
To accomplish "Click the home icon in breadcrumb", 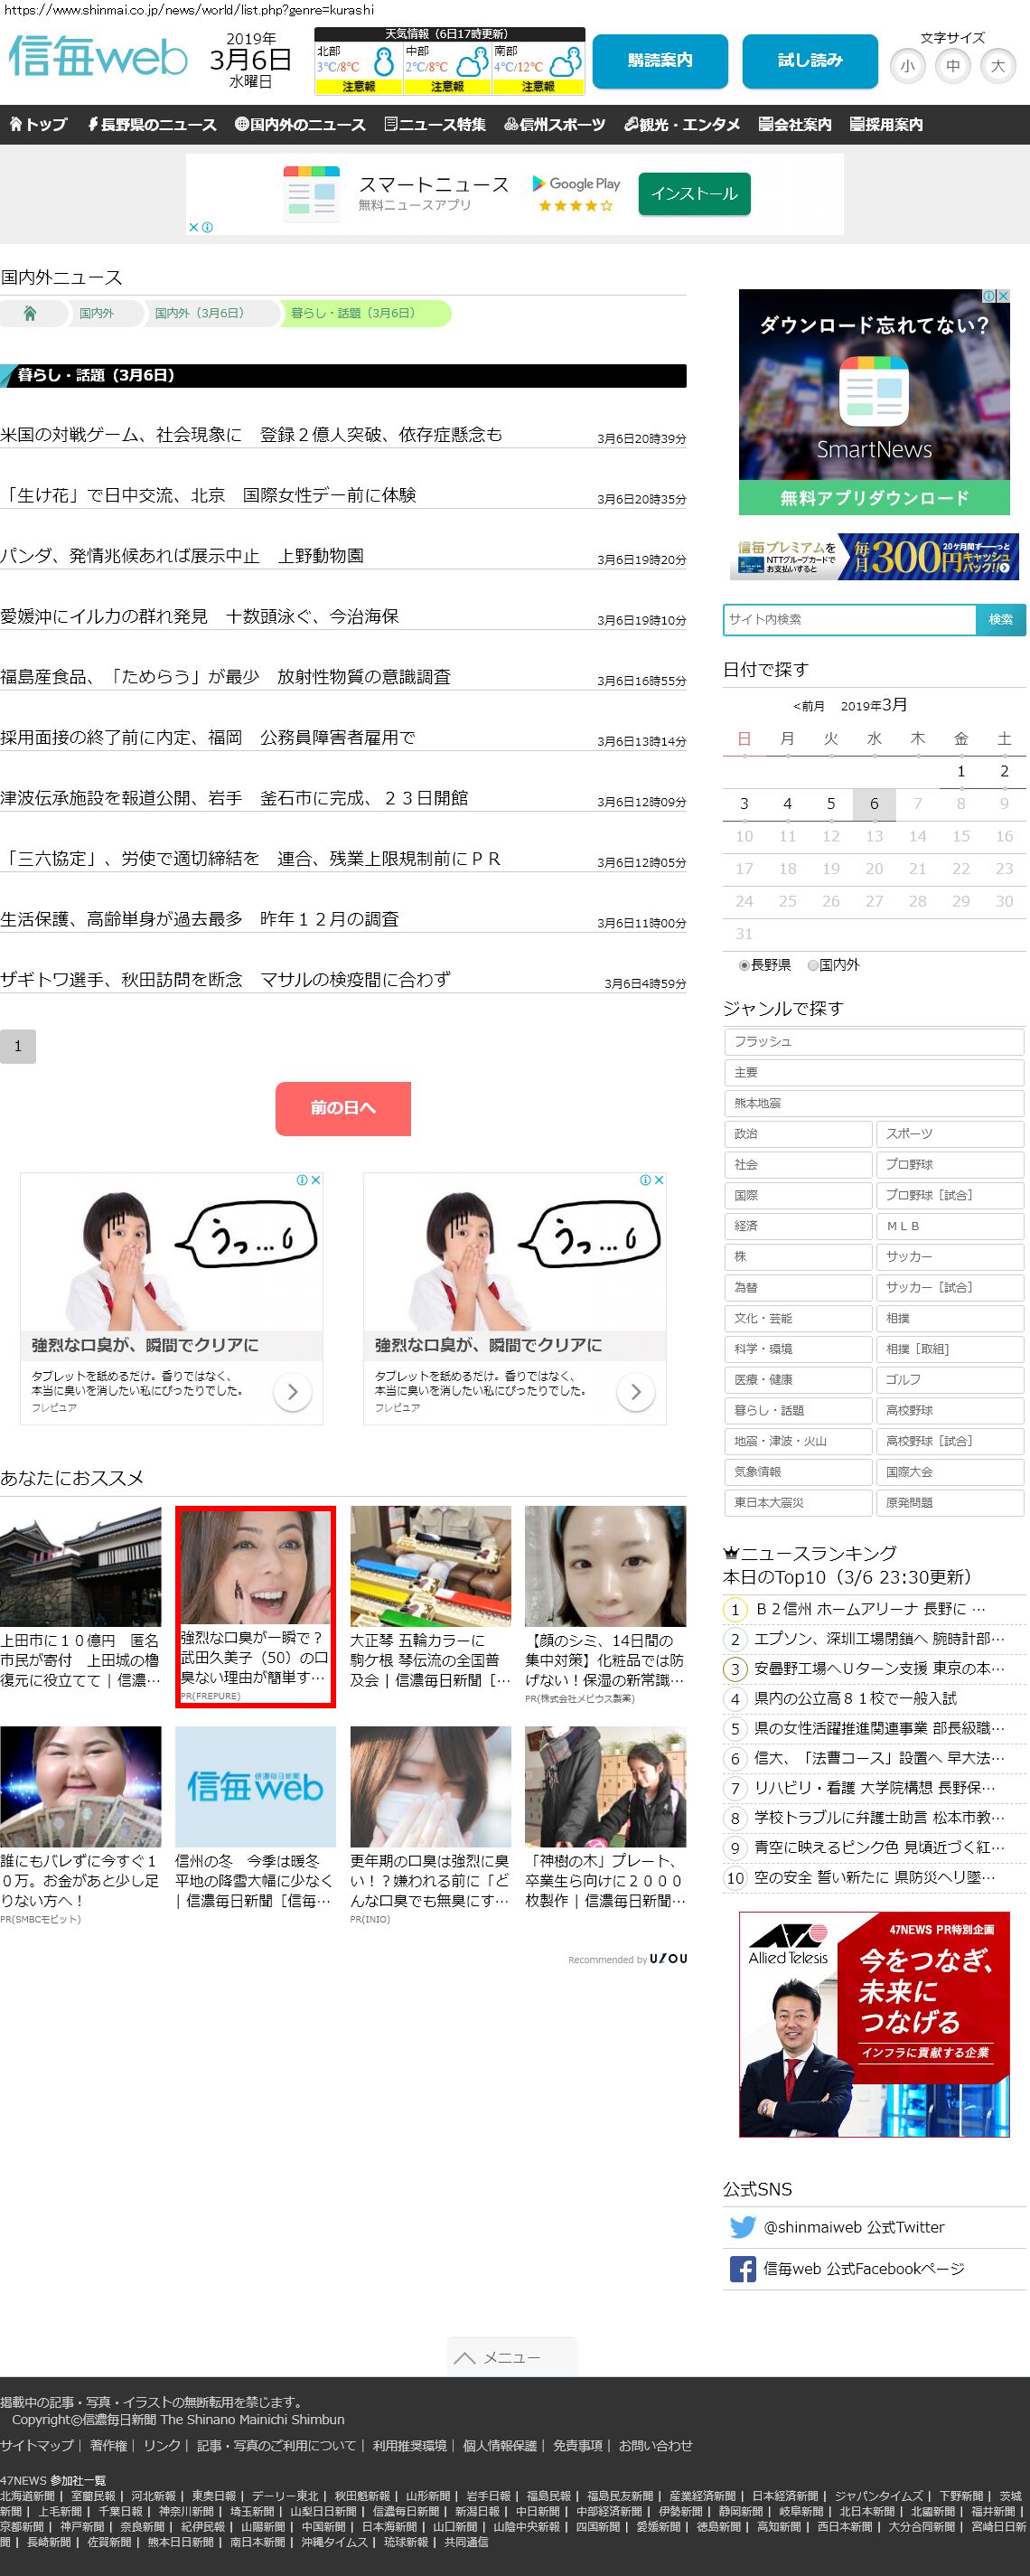I will [x=30, y=313].
